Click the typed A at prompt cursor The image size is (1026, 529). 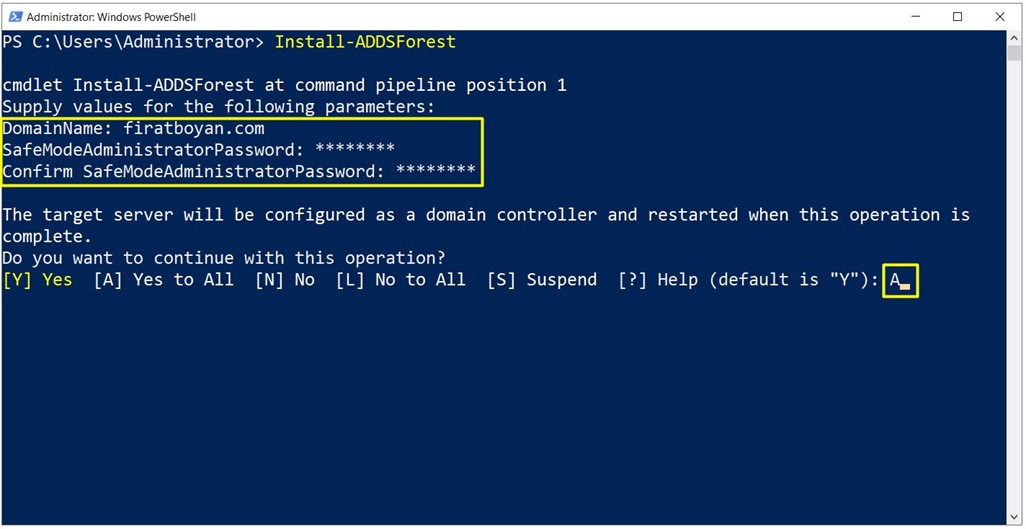click(894, 280)
